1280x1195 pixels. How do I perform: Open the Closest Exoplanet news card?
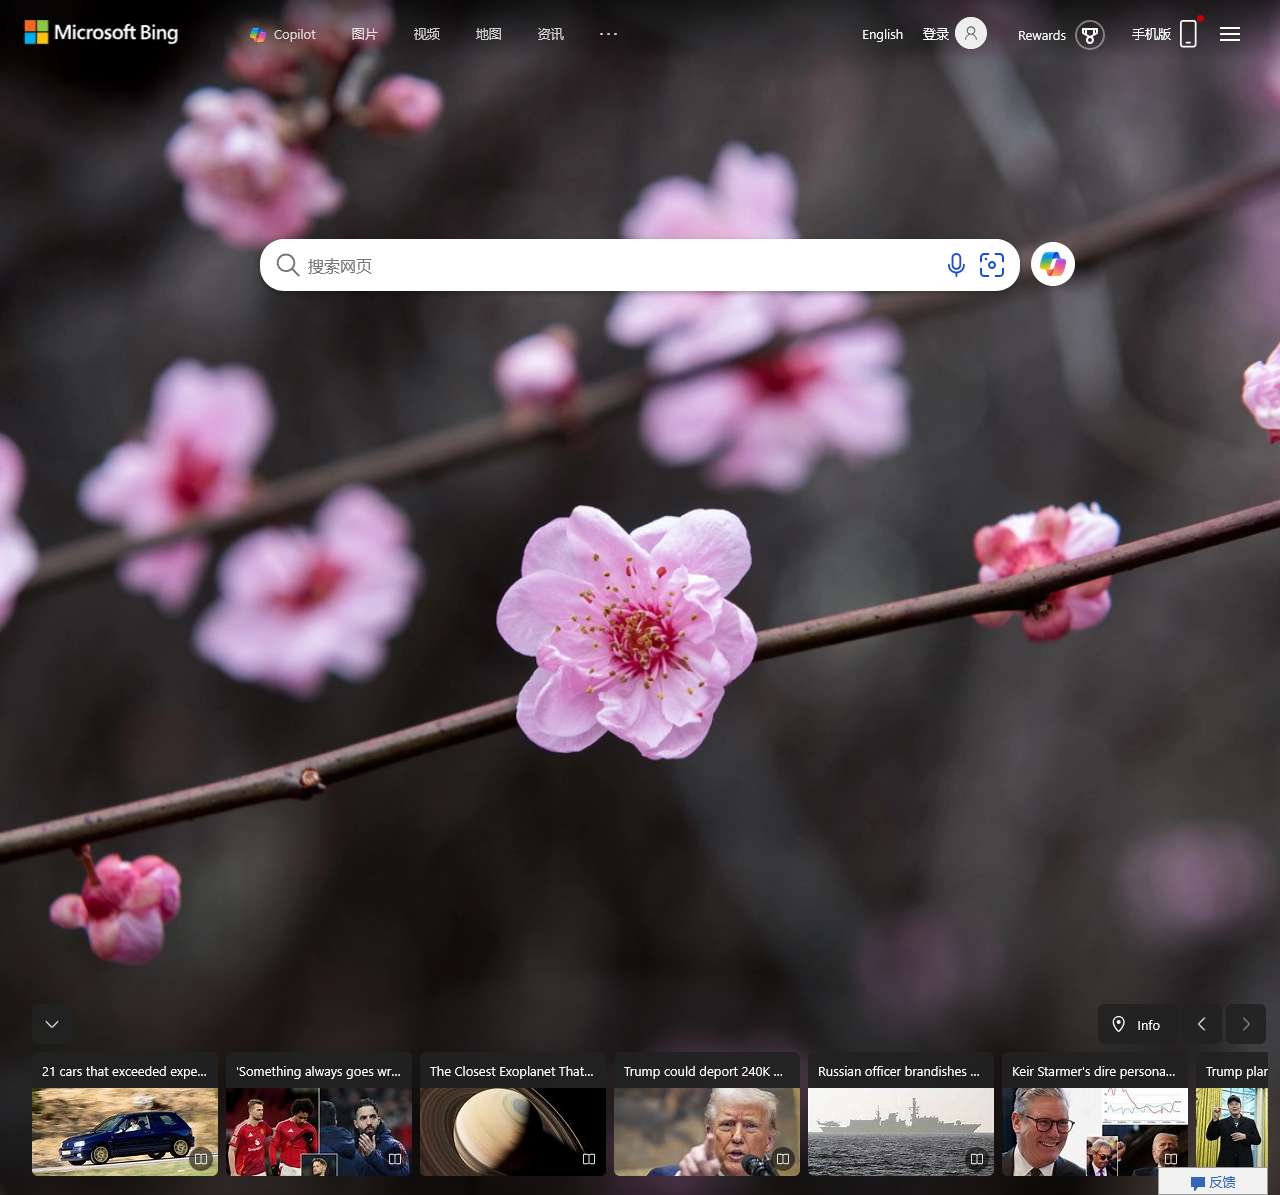pyautogui.click(x=512, y=1114)
